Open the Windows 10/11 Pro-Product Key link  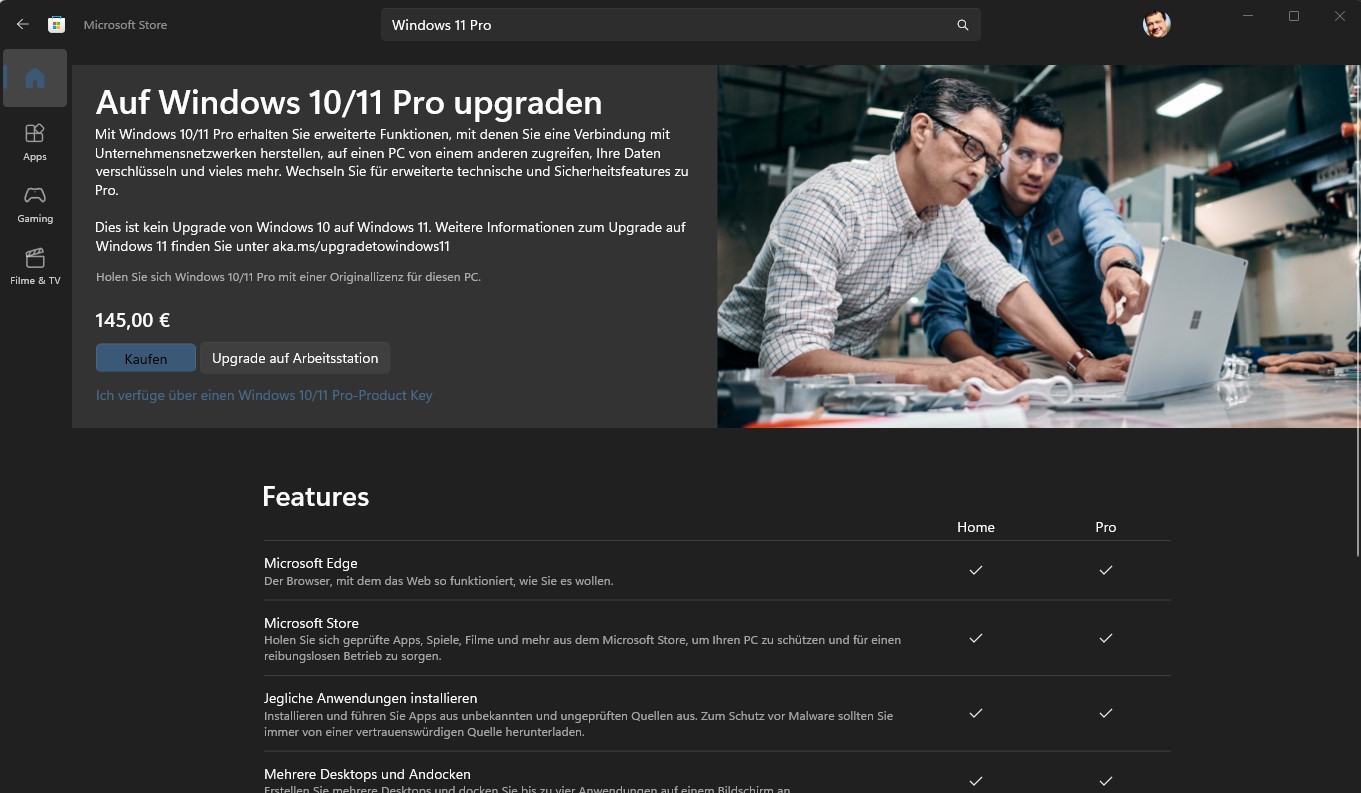coord(264,395)
